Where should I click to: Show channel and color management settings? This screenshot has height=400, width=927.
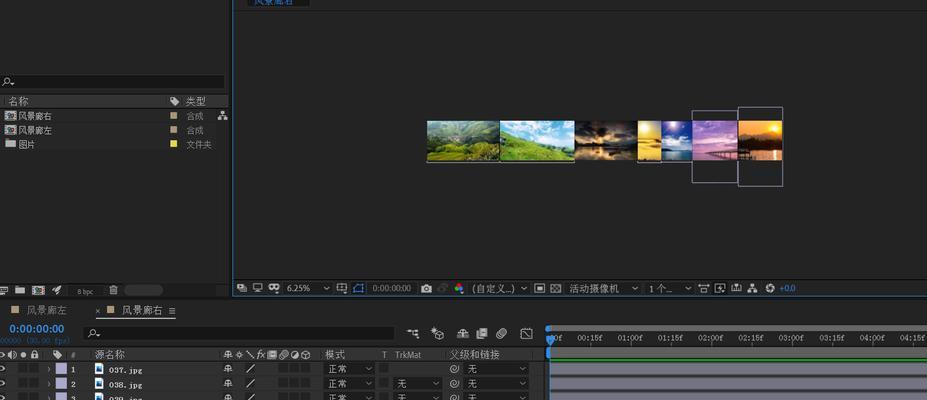pos(459,288)
